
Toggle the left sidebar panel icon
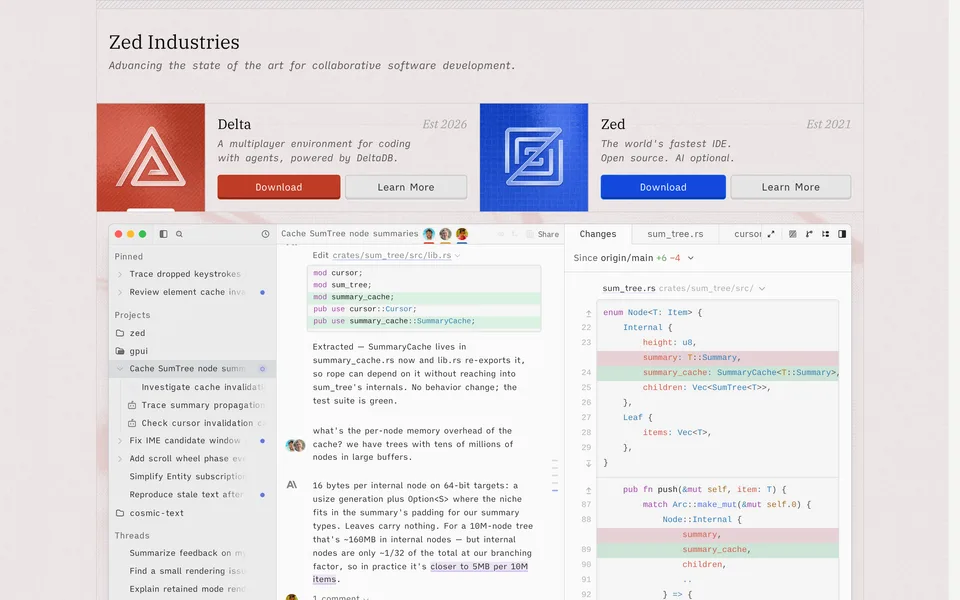point(163,234)
